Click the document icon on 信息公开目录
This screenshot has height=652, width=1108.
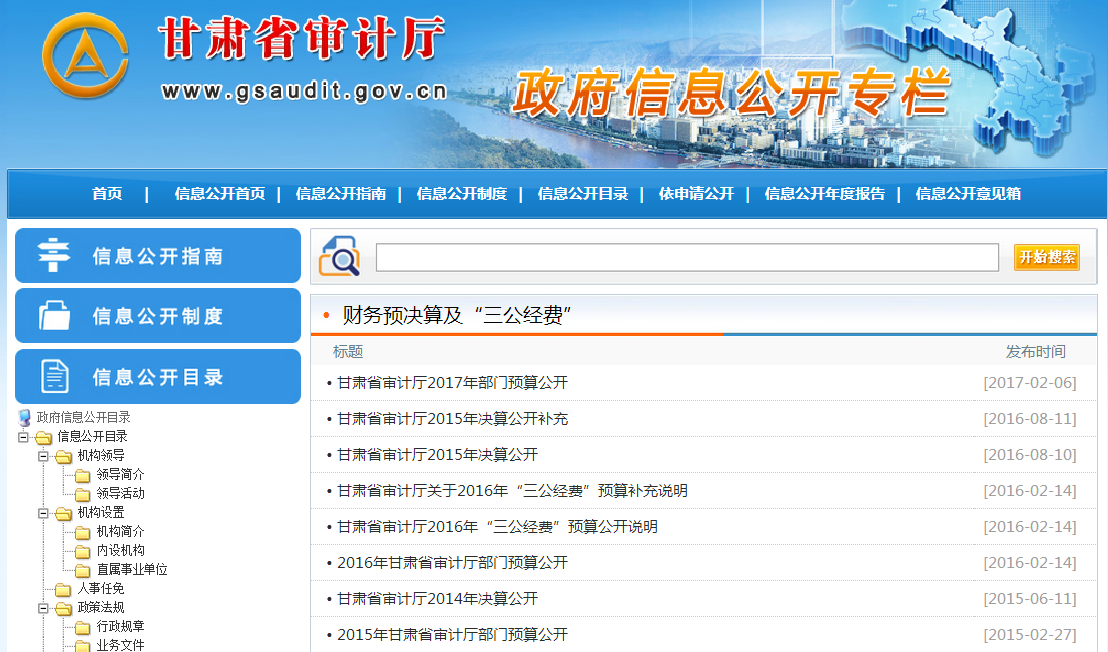(x=54, y=377)
